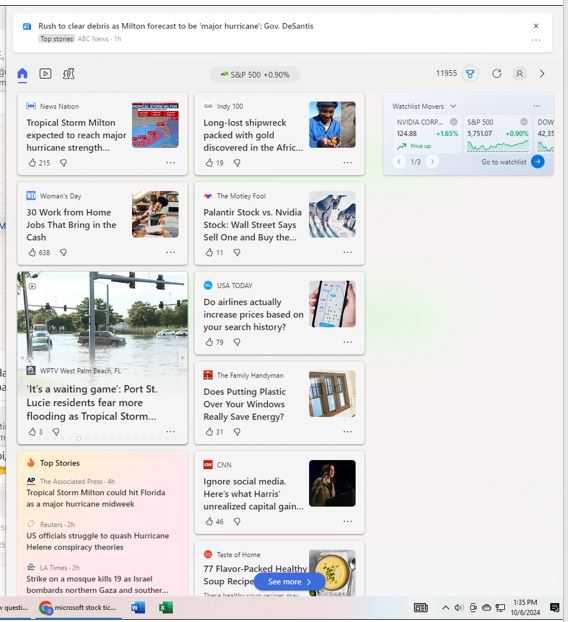568x622 pixels.
Task: Open Excel from the taskbar
Action: [165, 608]
